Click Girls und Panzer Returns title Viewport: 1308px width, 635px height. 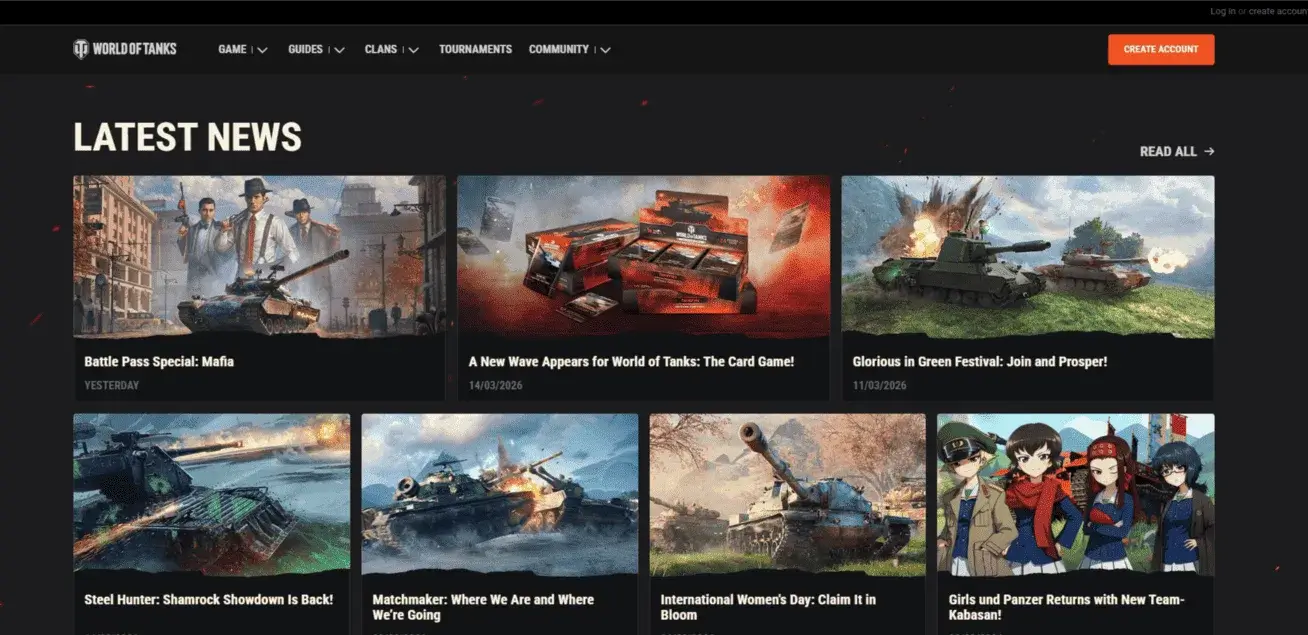[x=1066, y=607]
